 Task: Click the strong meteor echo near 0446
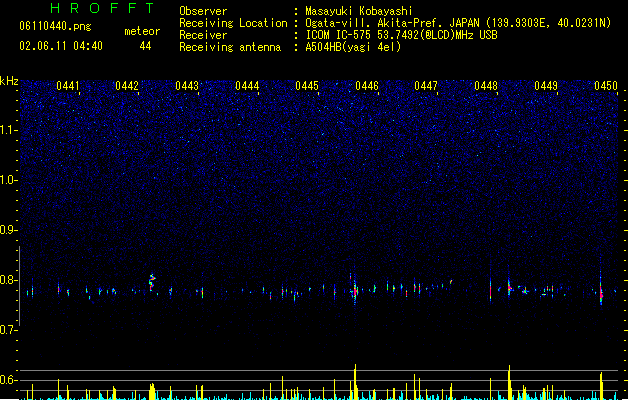tap(355, 290)
